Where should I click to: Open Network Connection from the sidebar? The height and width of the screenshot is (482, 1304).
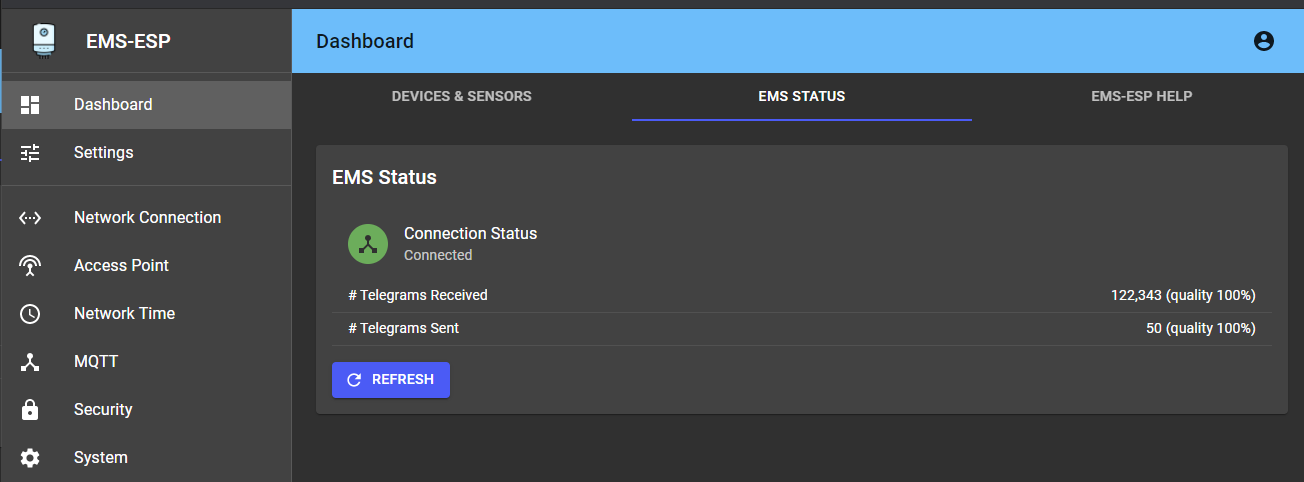coord(147,218)
